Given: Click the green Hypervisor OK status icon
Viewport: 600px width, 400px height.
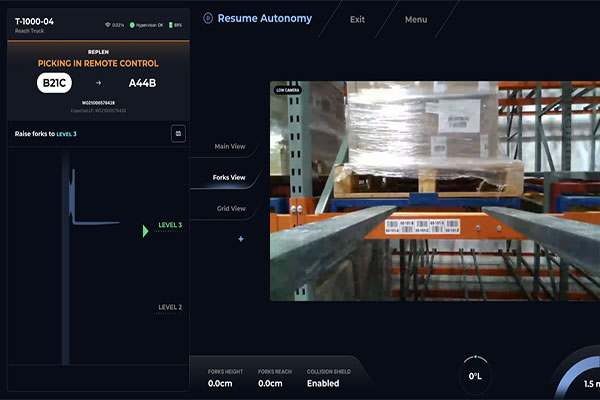Looking at the screenshot, I should pos(132,25).
